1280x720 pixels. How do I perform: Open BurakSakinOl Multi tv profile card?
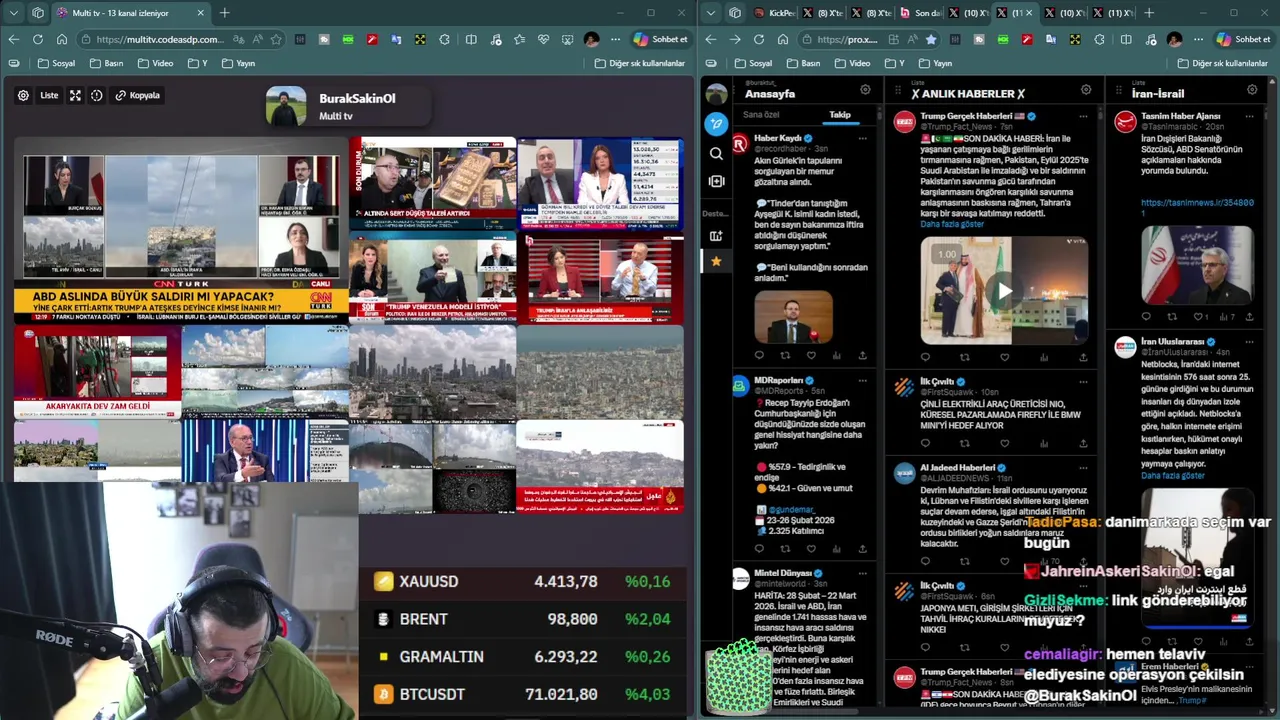coord(347,106)
